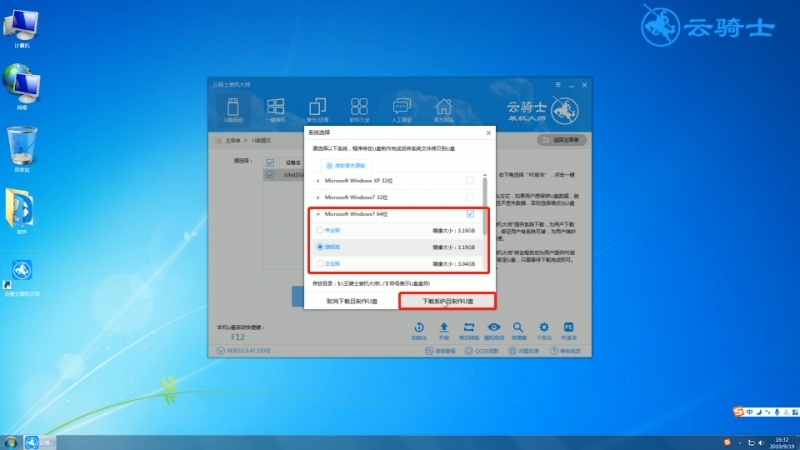Select the 专业版 radio button
This screenshot has height=450, width=800.
[320, 231]
